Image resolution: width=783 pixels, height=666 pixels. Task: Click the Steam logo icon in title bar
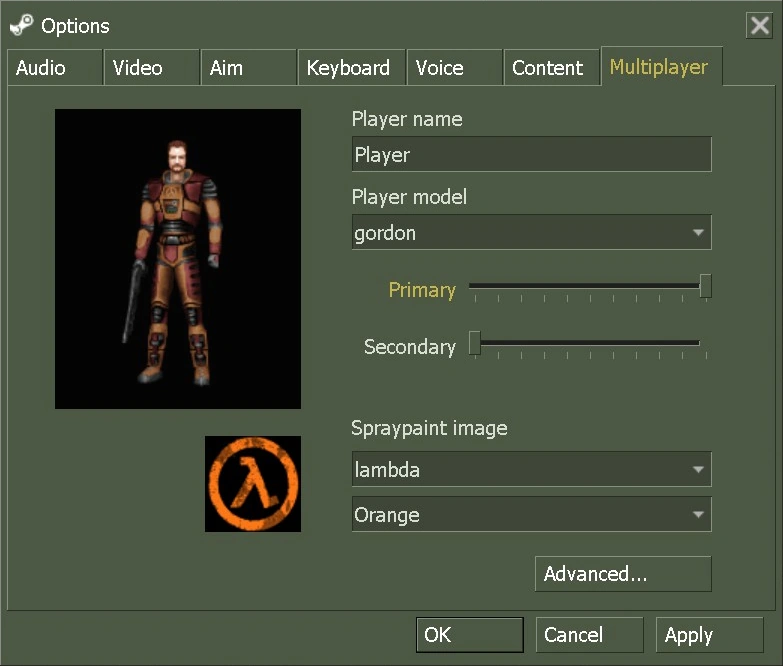21,25
